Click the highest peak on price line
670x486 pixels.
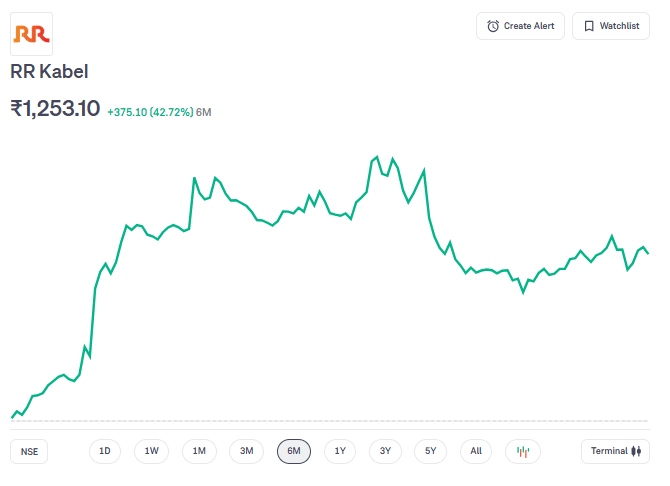point(377,157)
